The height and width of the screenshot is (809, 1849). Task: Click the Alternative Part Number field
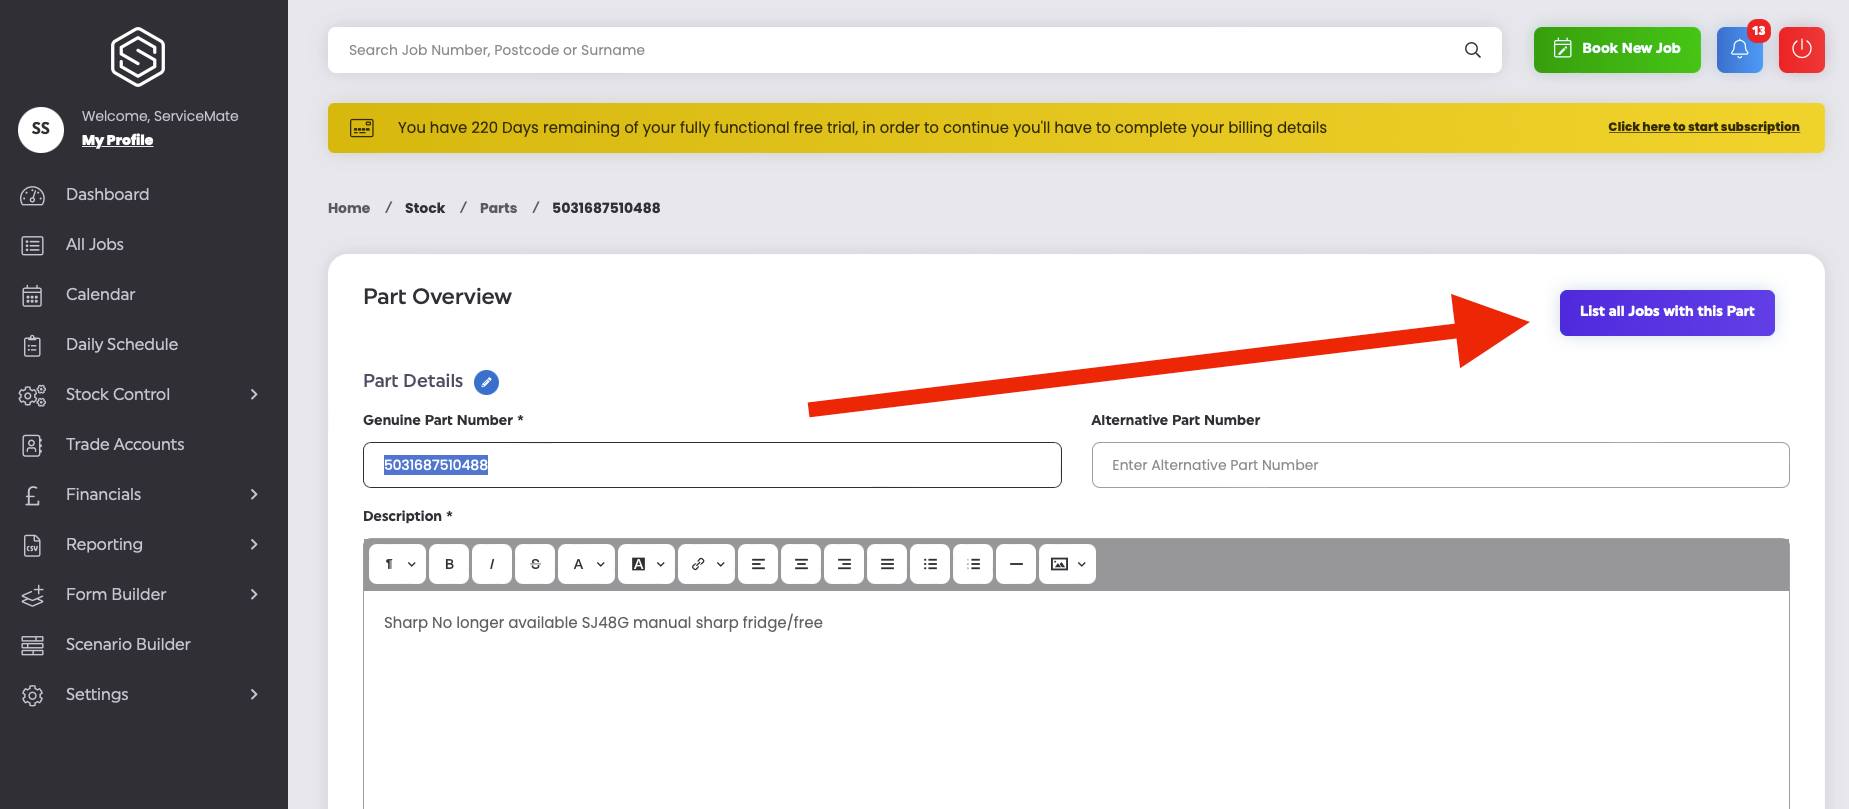[1440, 465]
